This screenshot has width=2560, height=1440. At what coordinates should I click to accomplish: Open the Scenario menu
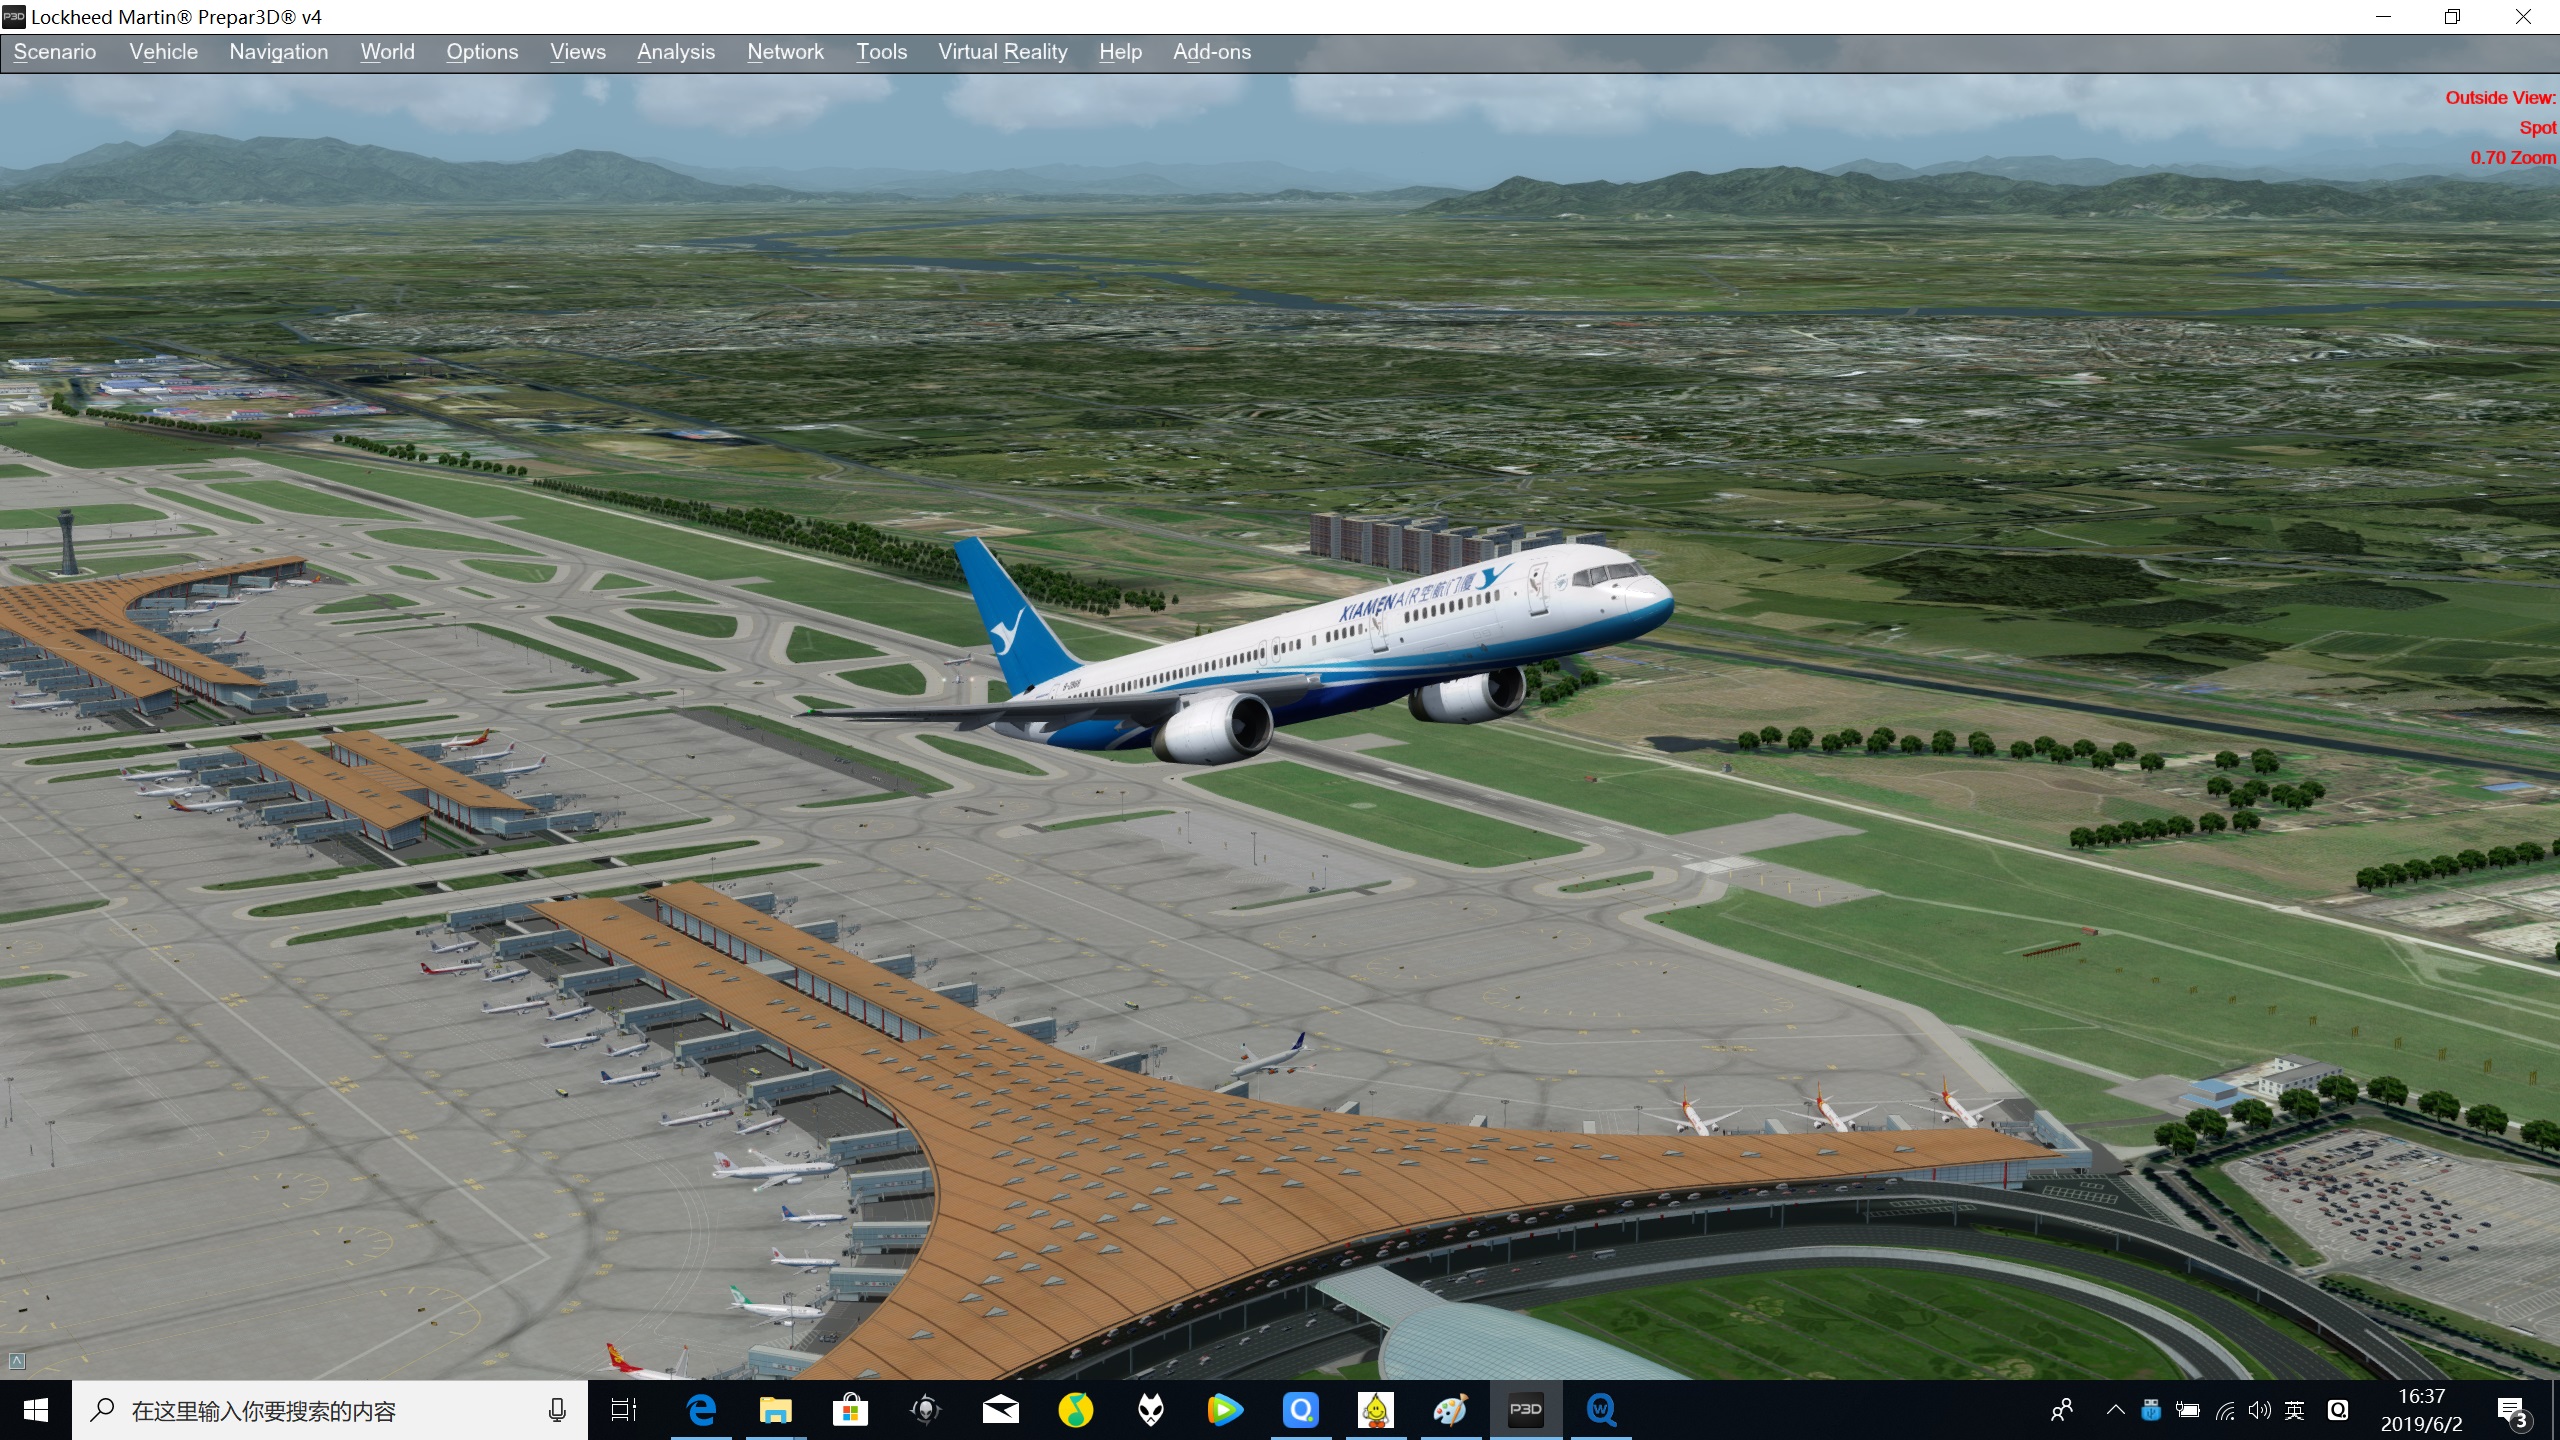[x=55, y=51]
